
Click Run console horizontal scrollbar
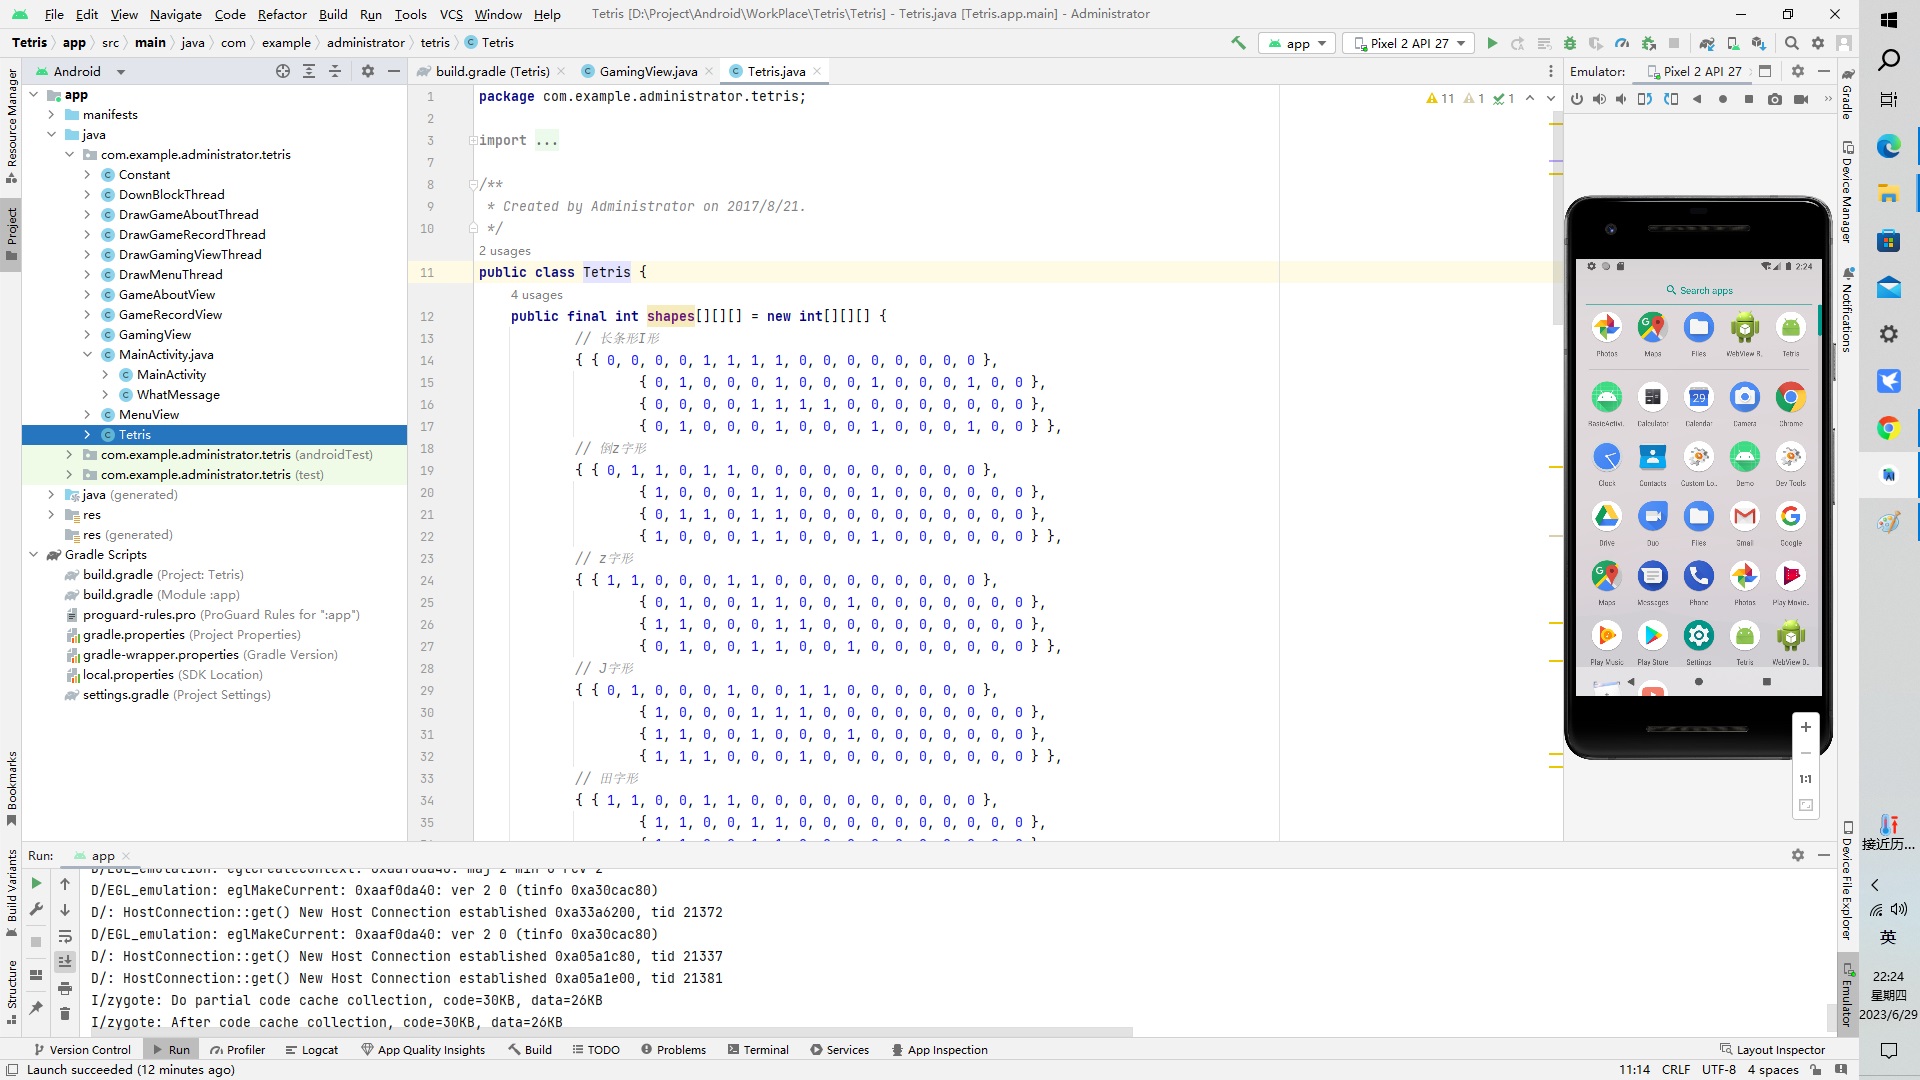click(x=612, y=1031)
